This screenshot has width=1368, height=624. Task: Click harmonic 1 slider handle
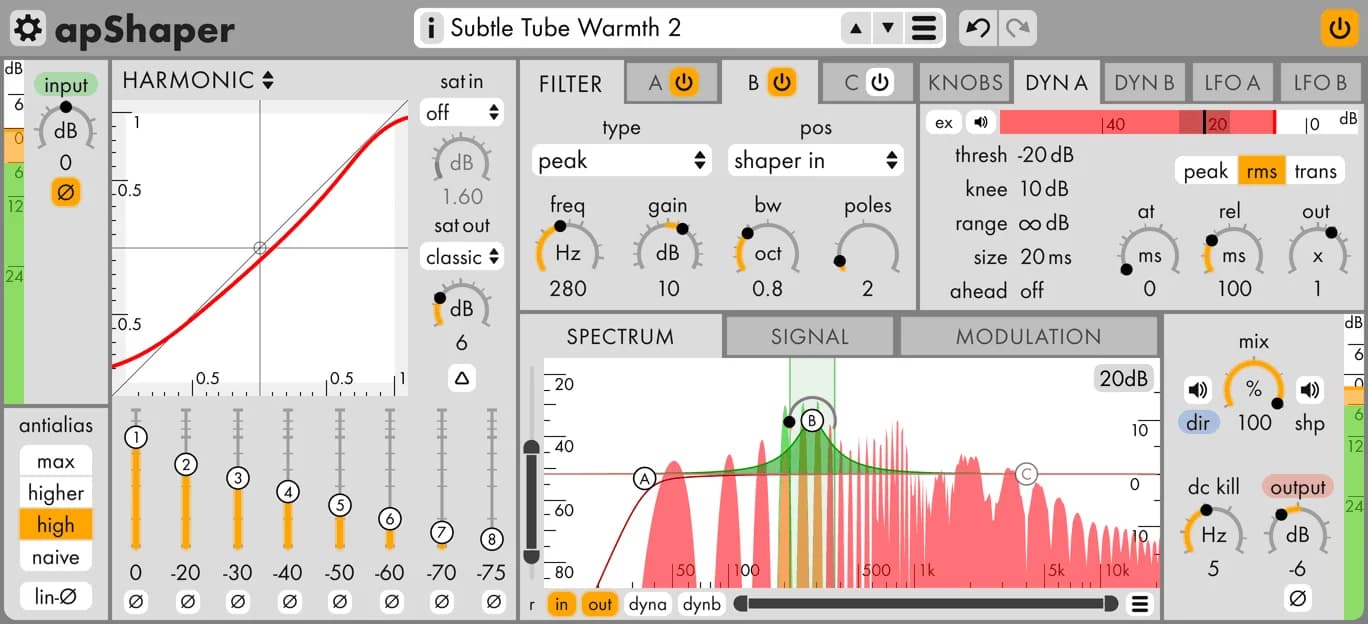coord(136,437)
